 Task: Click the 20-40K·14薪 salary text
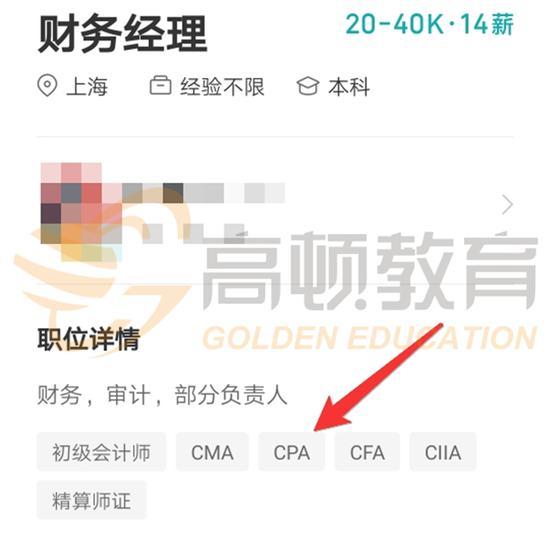[430, 24]
